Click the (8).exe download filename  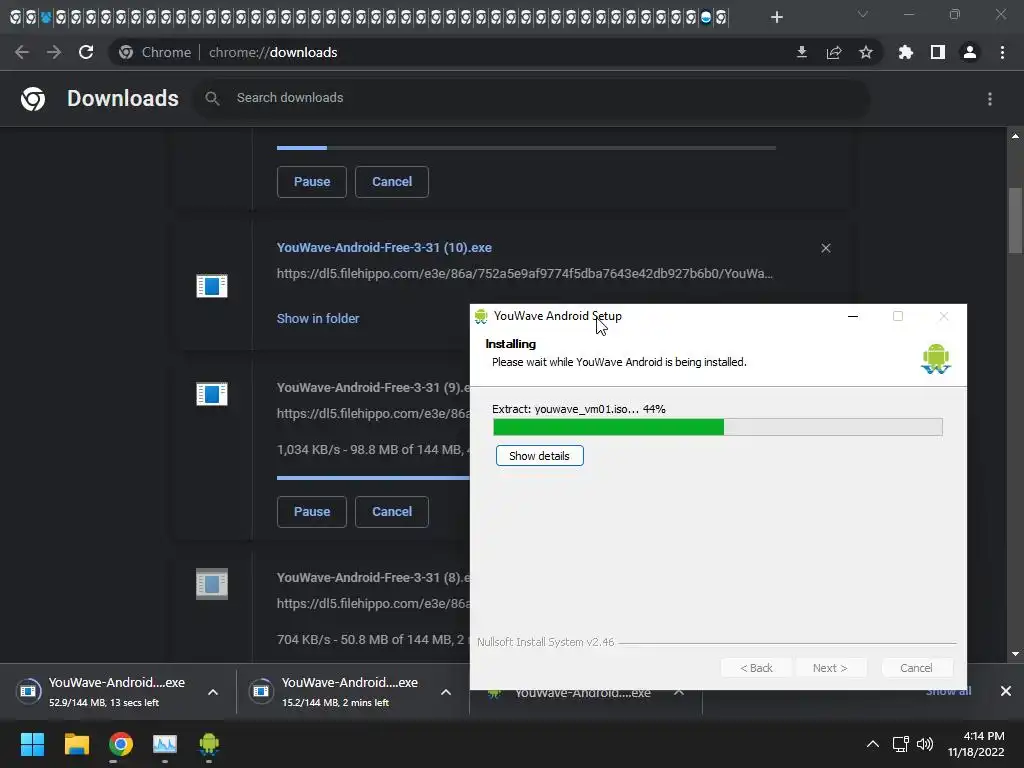tap(373, 577)
